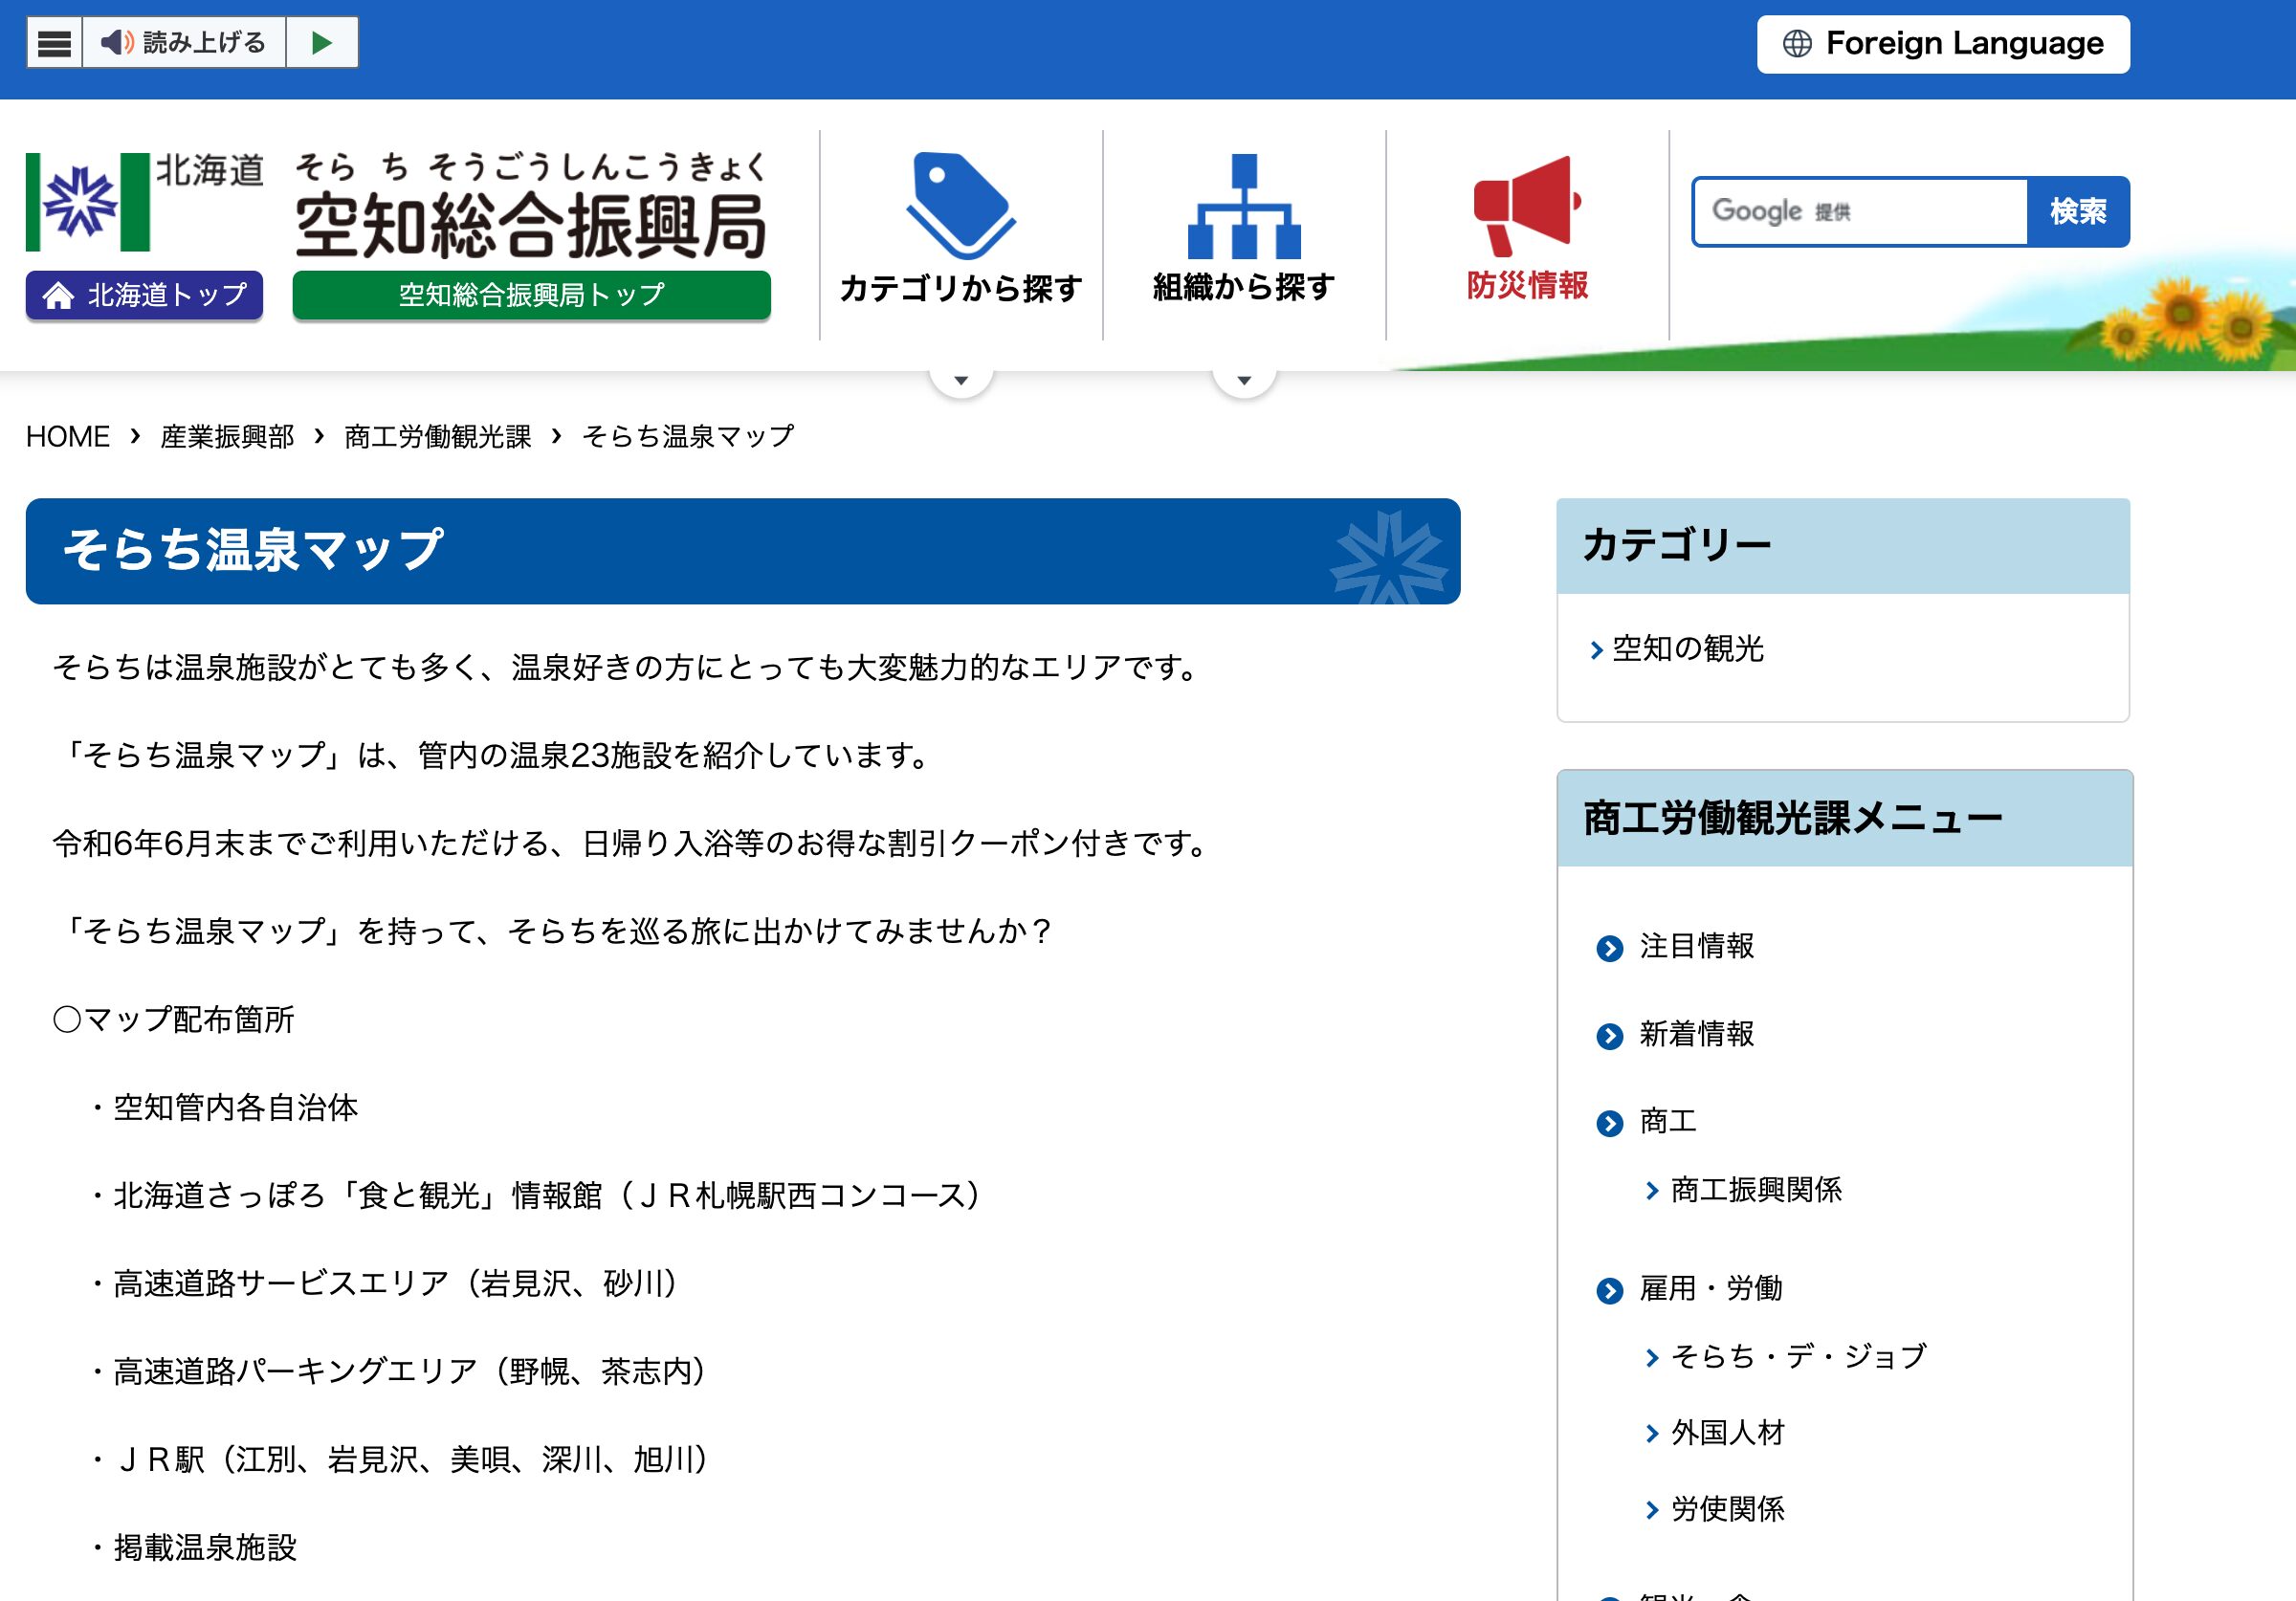Screen dimensions: 2296x1601
Task: Click the home icon on 北海道トップ
Action: pos(60,295)
